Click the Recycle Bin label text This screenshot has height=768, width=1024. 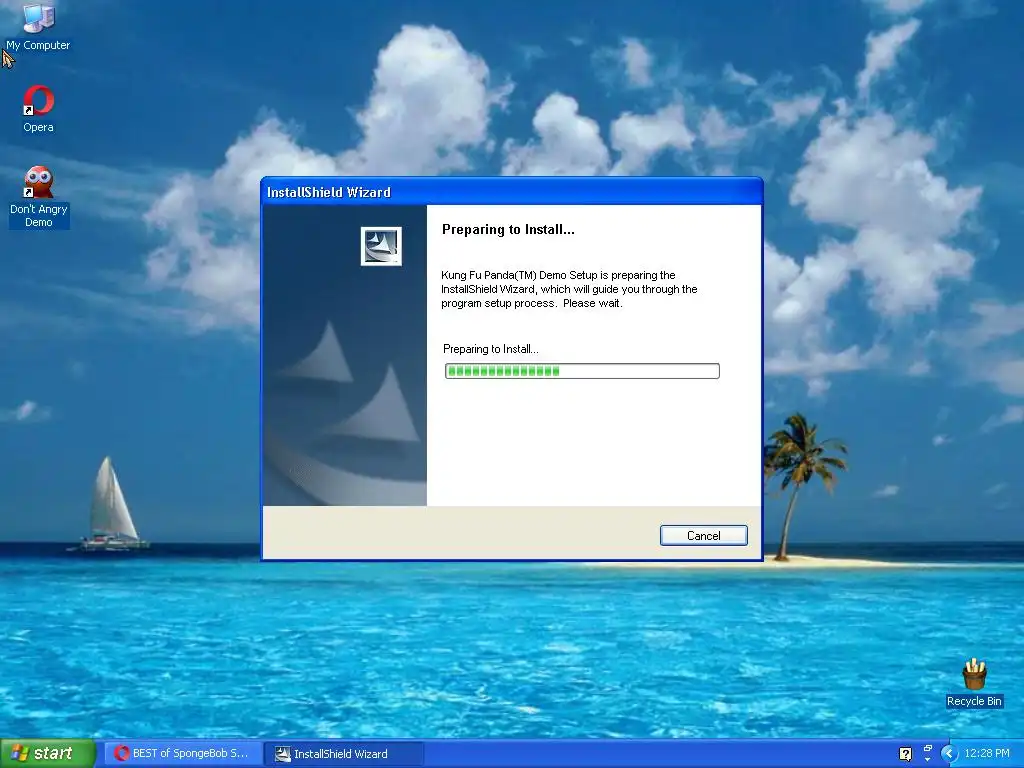[x=974, y=701]
